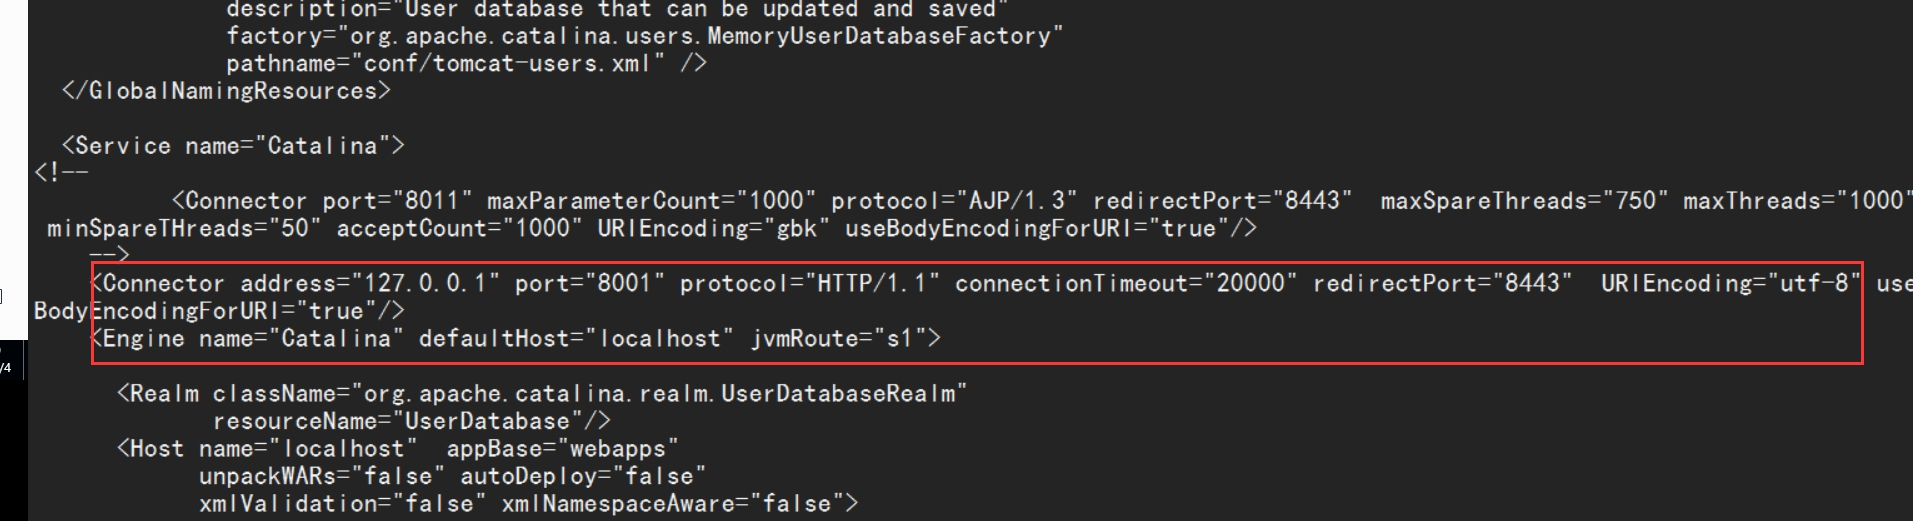The height and width of the screenshot is (521, 1913).
Task: Click the address="127.0.0.1" attribute
Action: [369, 284]
